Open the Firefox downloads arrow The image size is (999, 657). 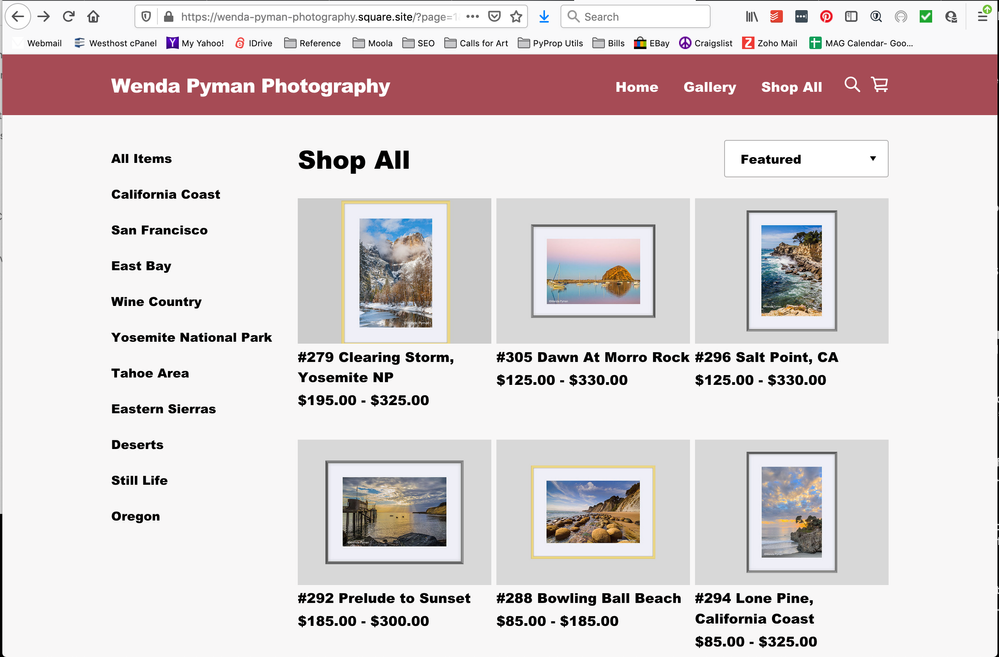point(544,17)
